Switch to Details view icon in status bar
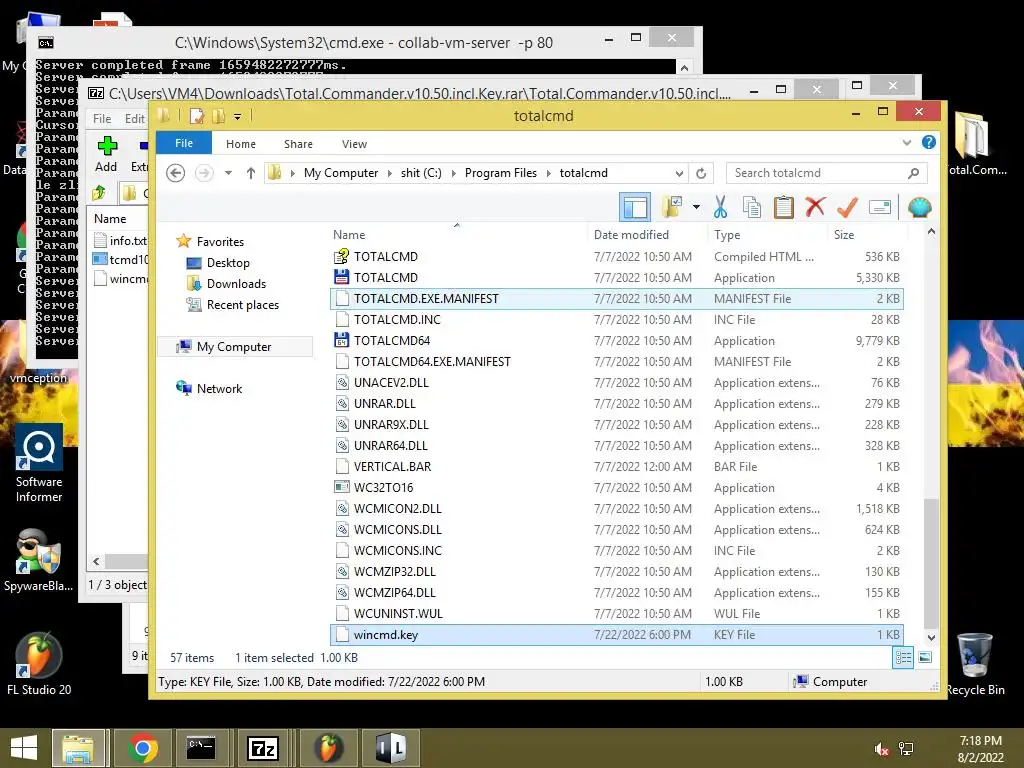1024x768 pixels. pos(903,658)
